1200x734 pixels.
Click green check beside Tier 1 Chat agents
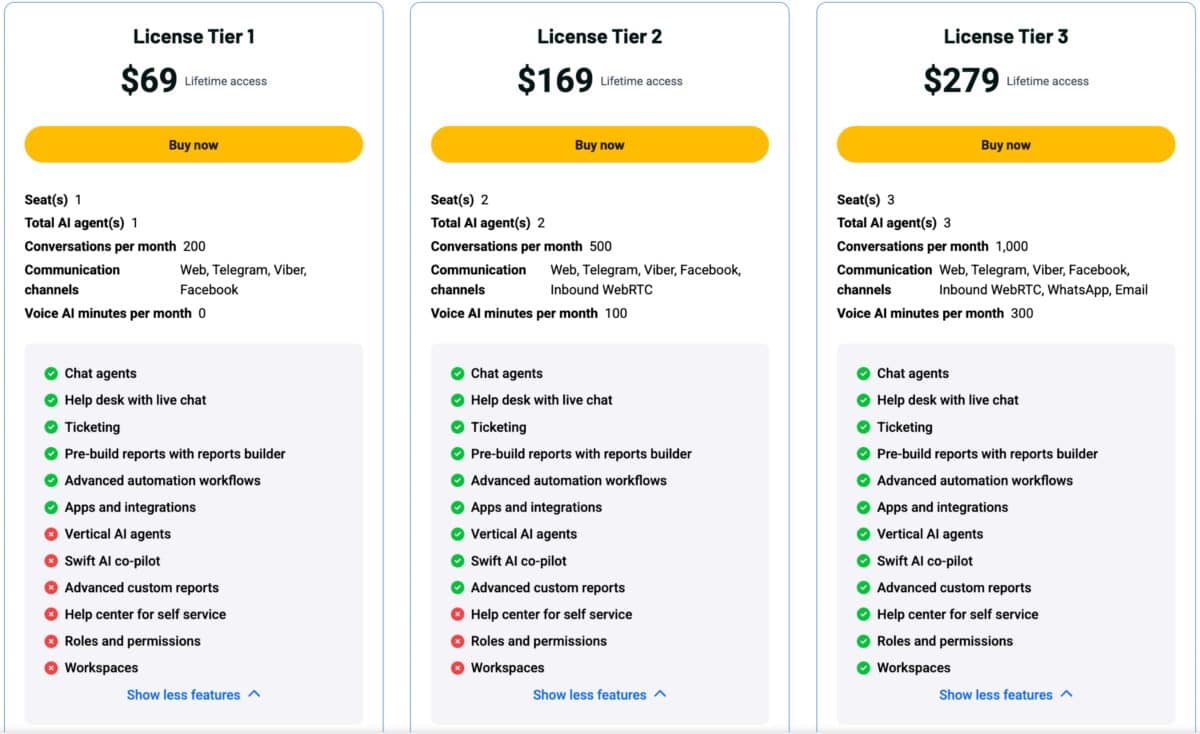pyautogui.click(x=51, y=373)
